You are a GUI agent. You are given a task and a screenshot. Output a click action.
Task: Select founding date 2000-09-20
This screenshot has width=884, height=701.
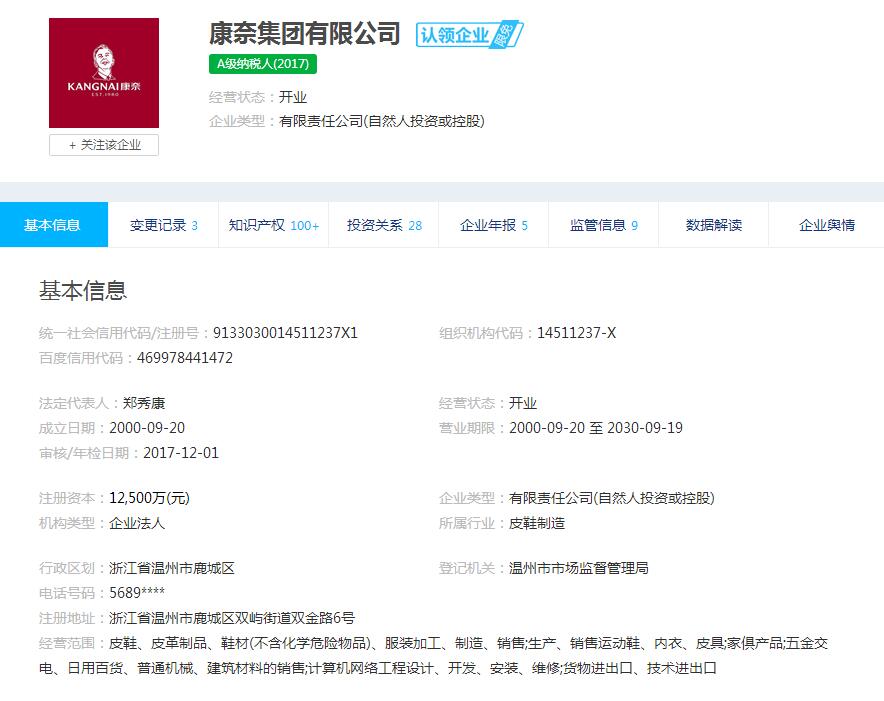147,428
